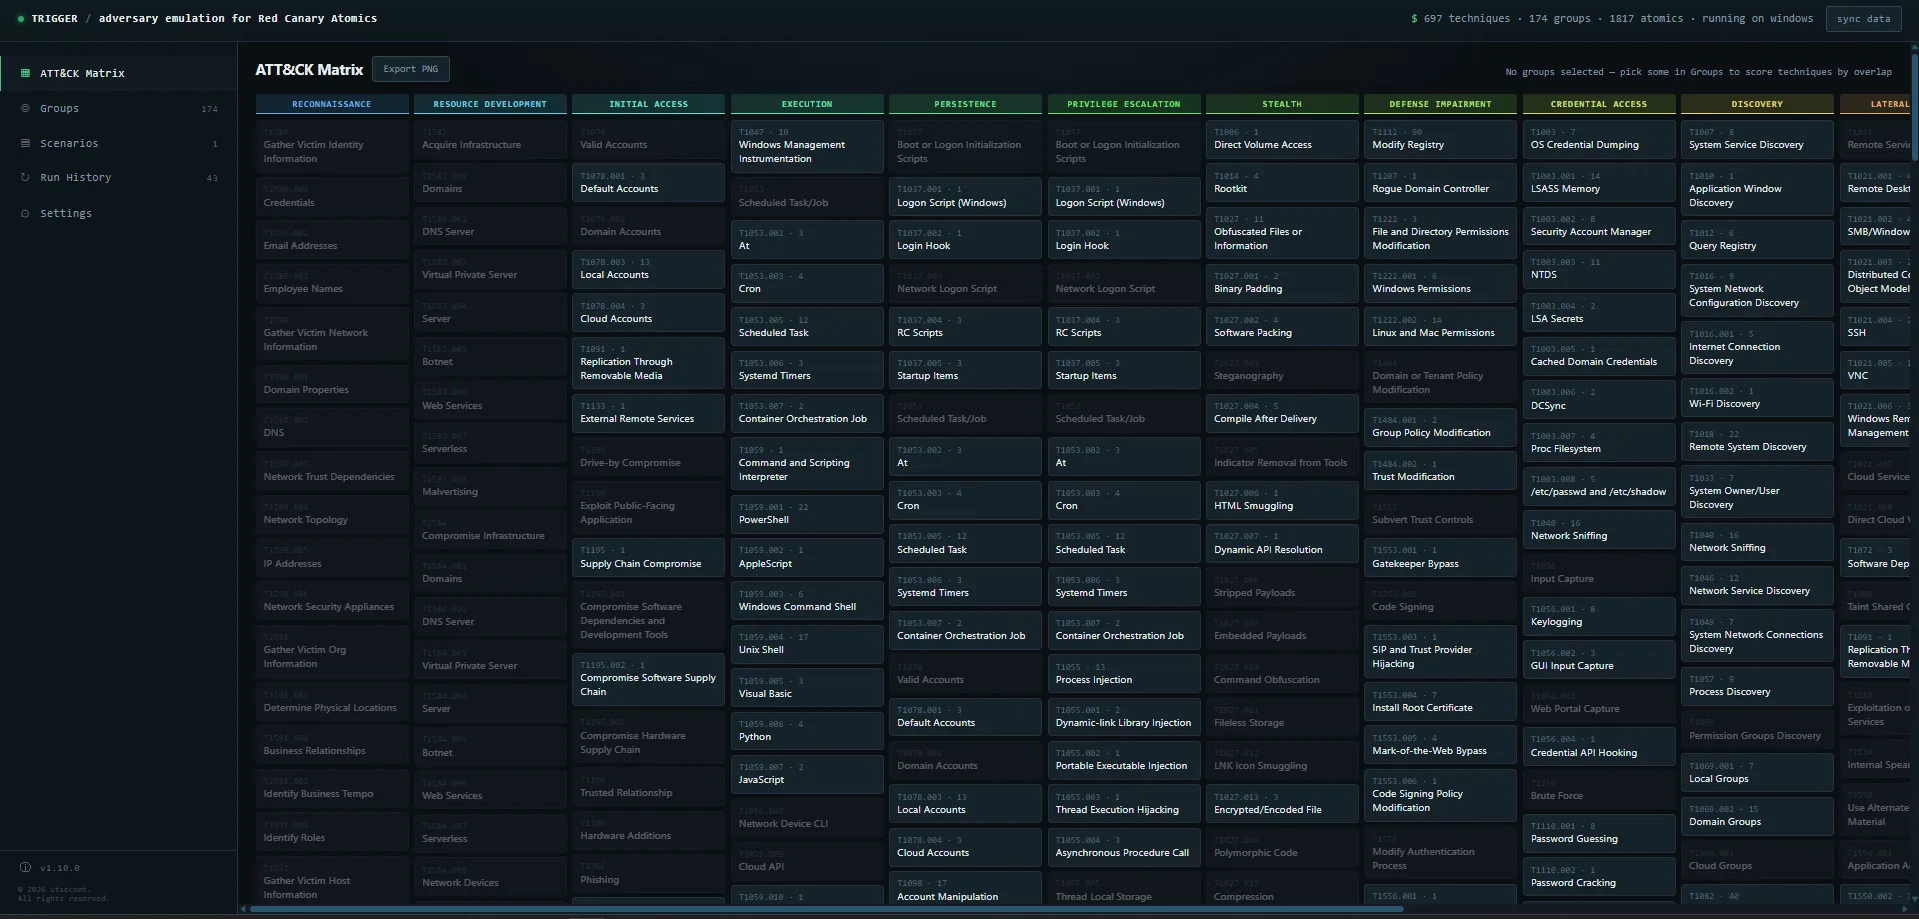This screenshot has width=1919, height=919.
Task: Open the Install Root Certificate card
Action: click(x=1440, y=701)
